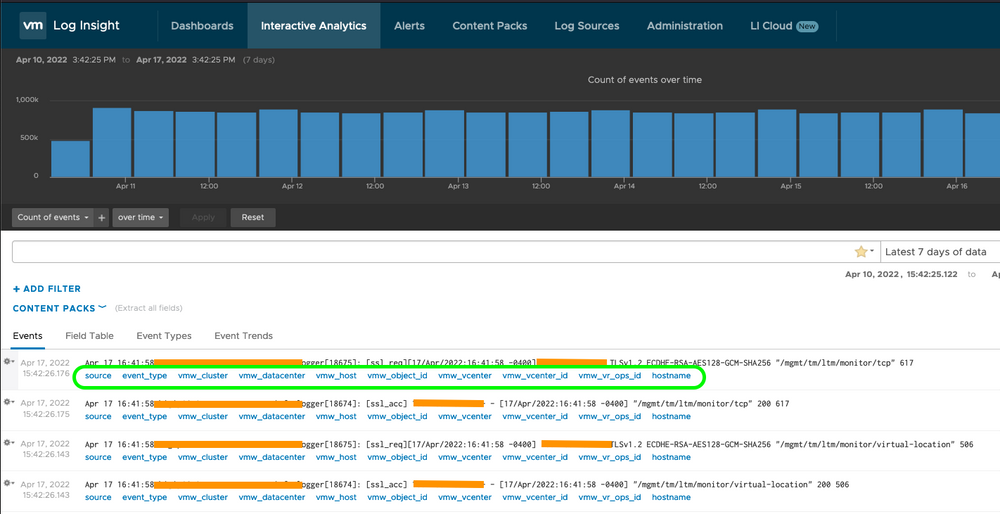Add another chart function with plus button
This screenshot has height=514, width=1000.
(x=101, y=217)
